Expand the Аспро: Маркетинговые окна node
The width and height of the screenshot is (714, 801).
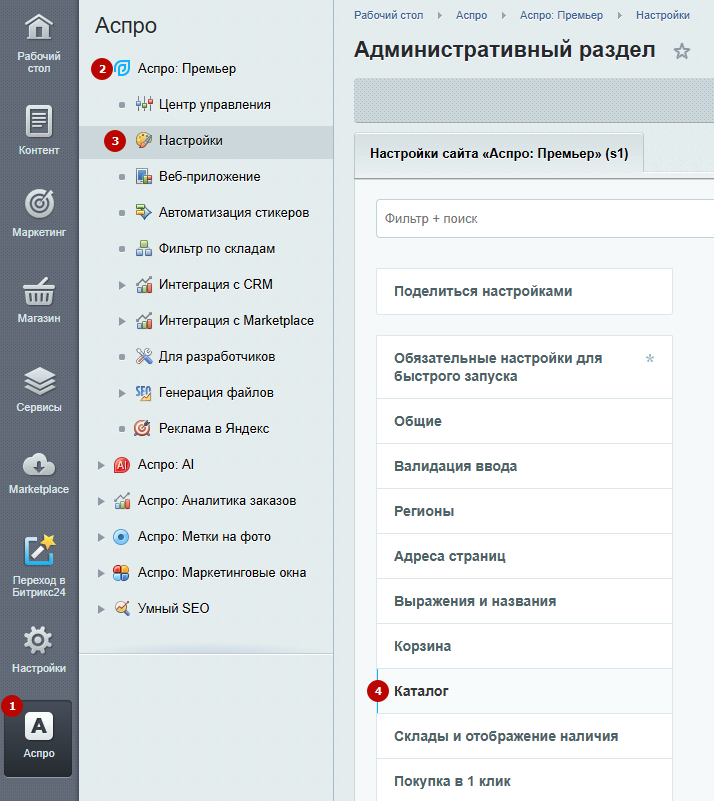point(101,573)
